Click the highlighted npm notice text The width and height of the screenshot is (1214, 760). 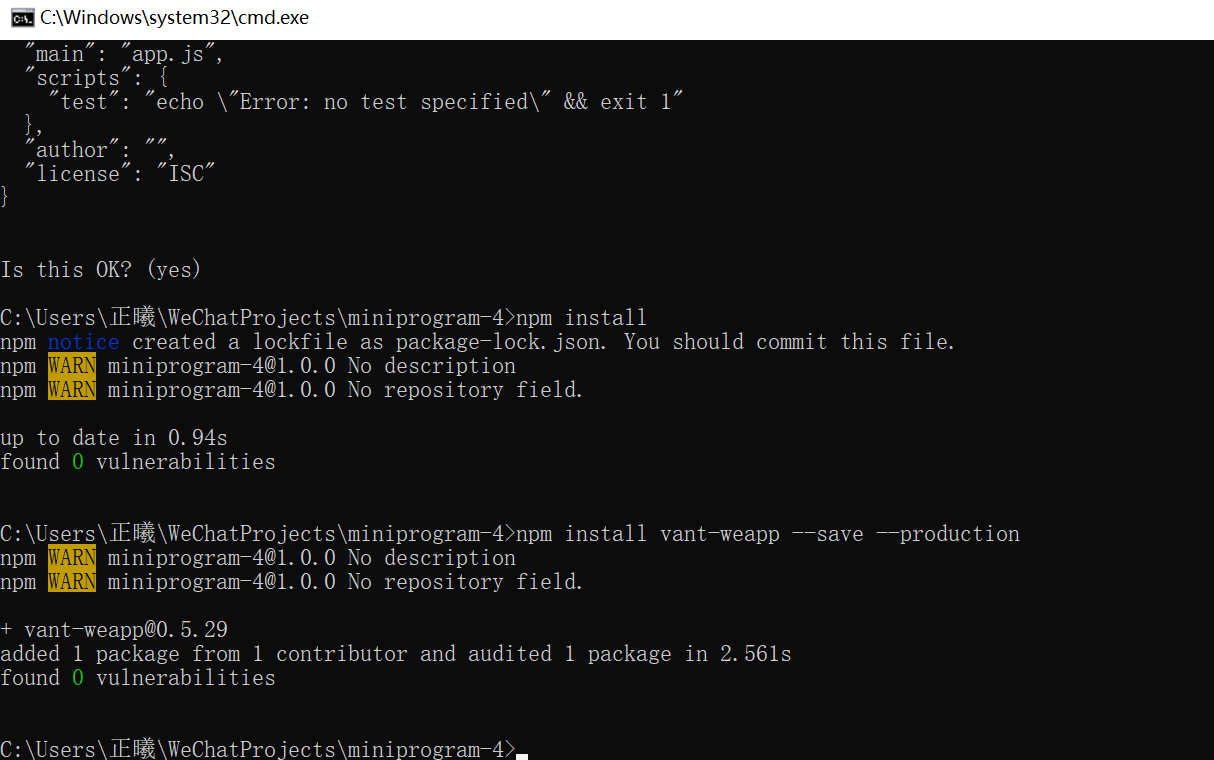pyautogui.click(x=83, y=341)
